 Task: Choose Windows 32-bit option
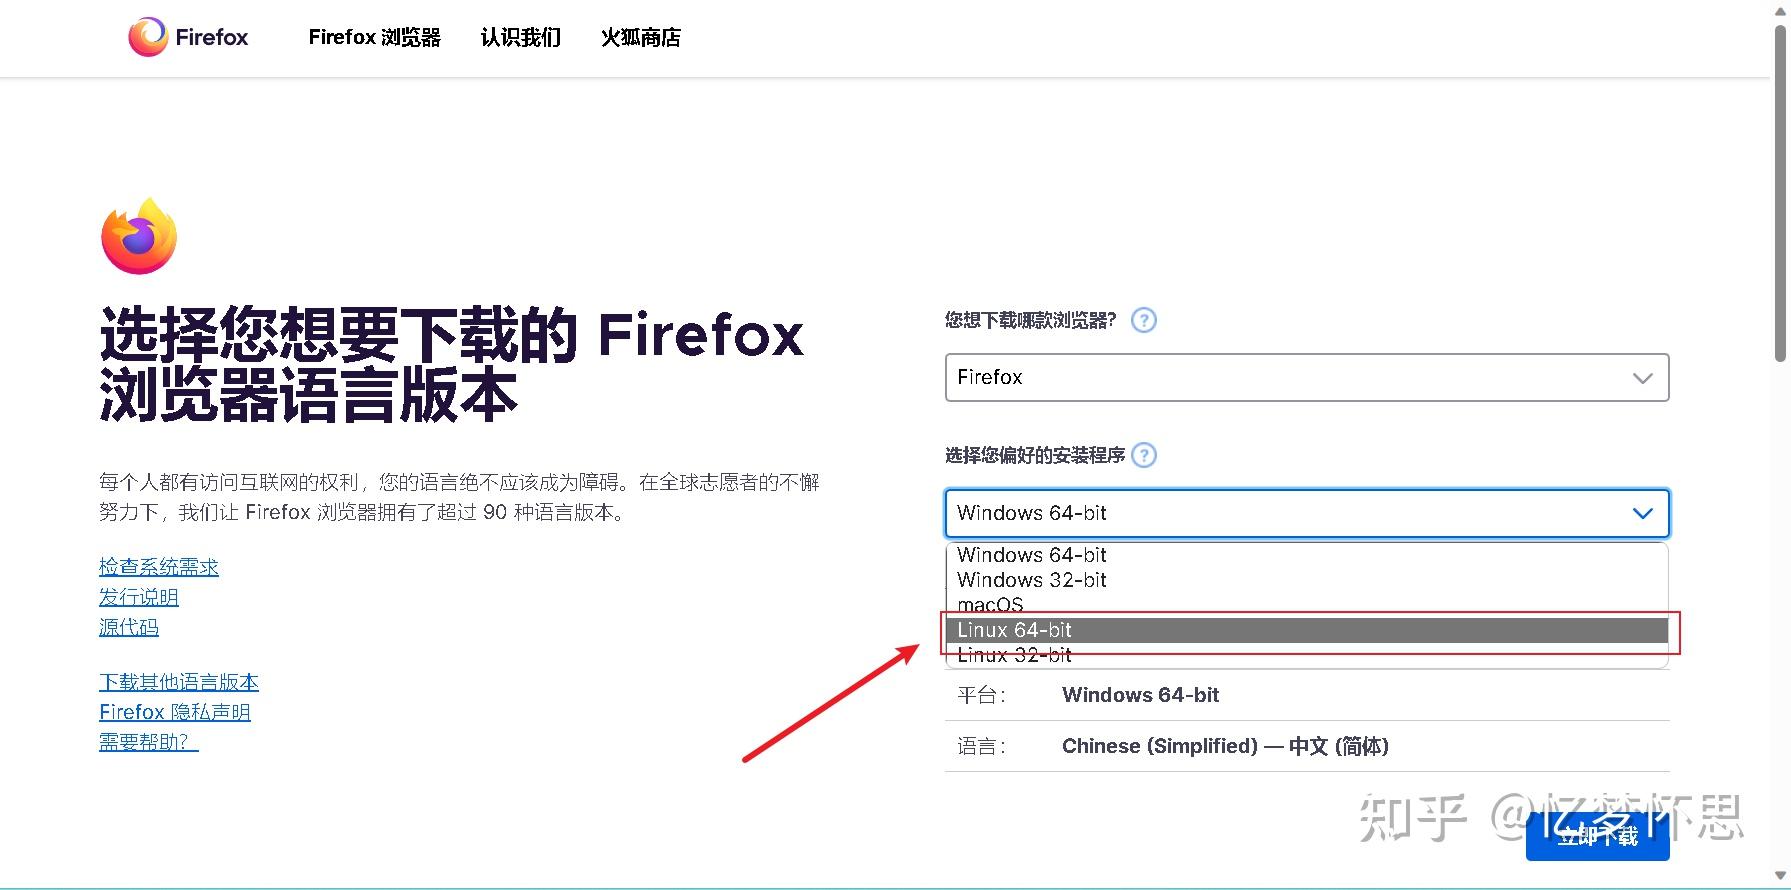click(1307, 580)
